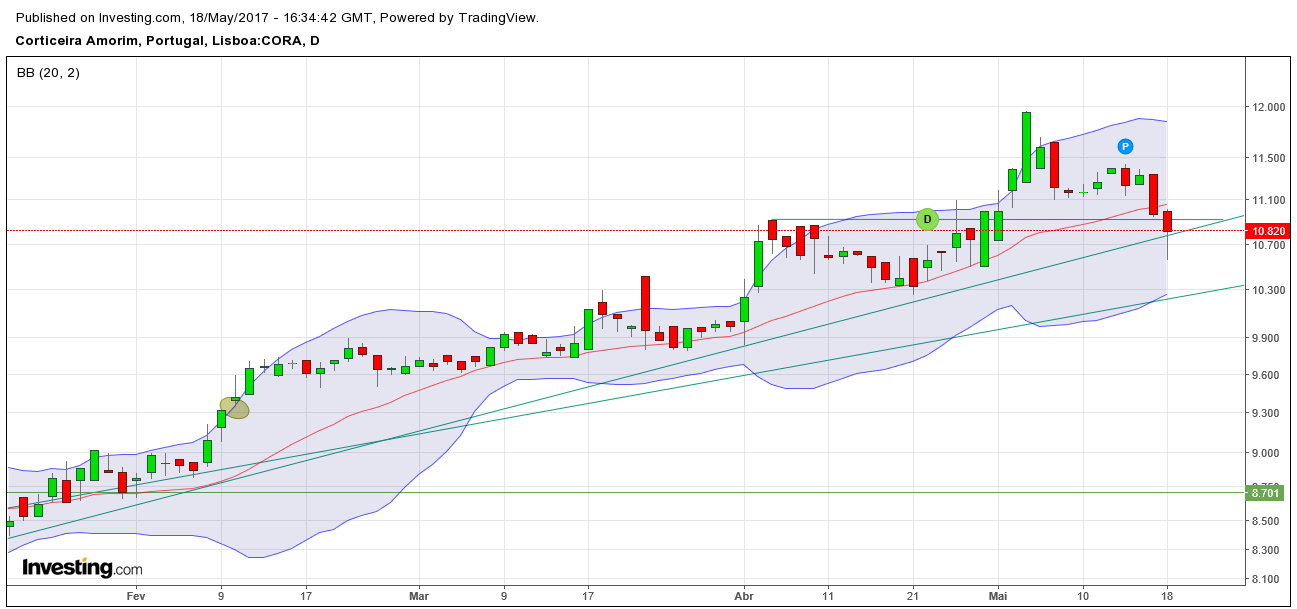Click the Mar date axis label
1297x609 pixels.
pos(419,594)
